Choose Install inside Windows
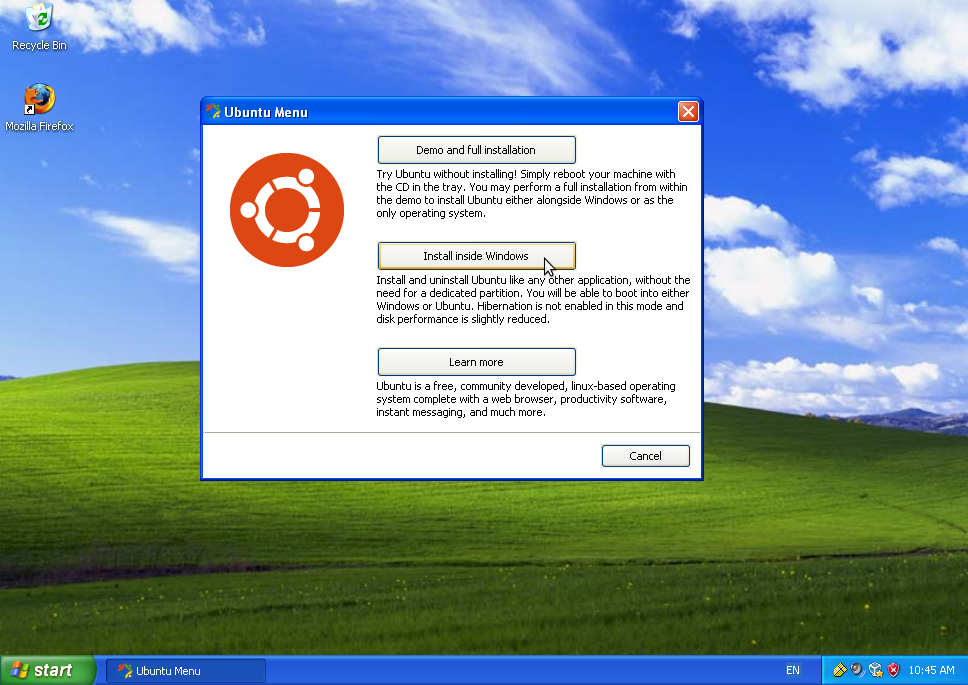 point(477,256)
